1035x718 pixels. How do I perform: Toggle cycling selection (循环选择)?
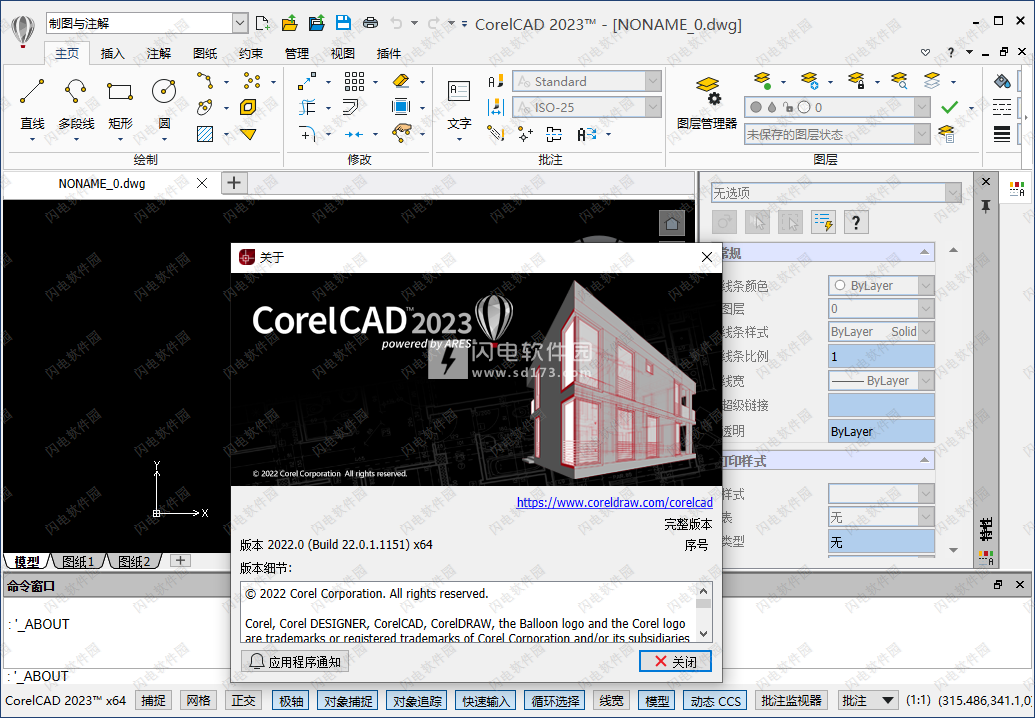point(555,701)
